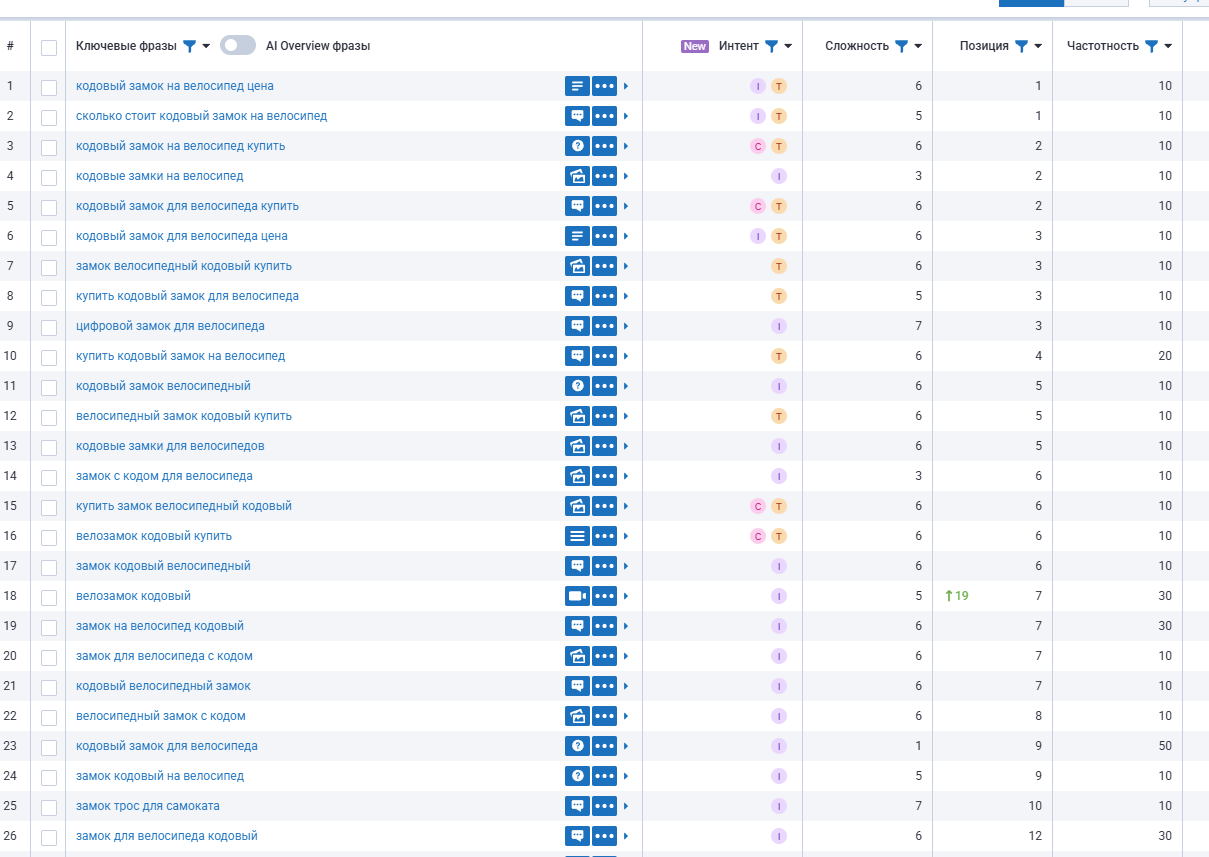Open dropdown arrow in Сложность header
This screenshot has width=1209, height=857.
pos(918,46)
